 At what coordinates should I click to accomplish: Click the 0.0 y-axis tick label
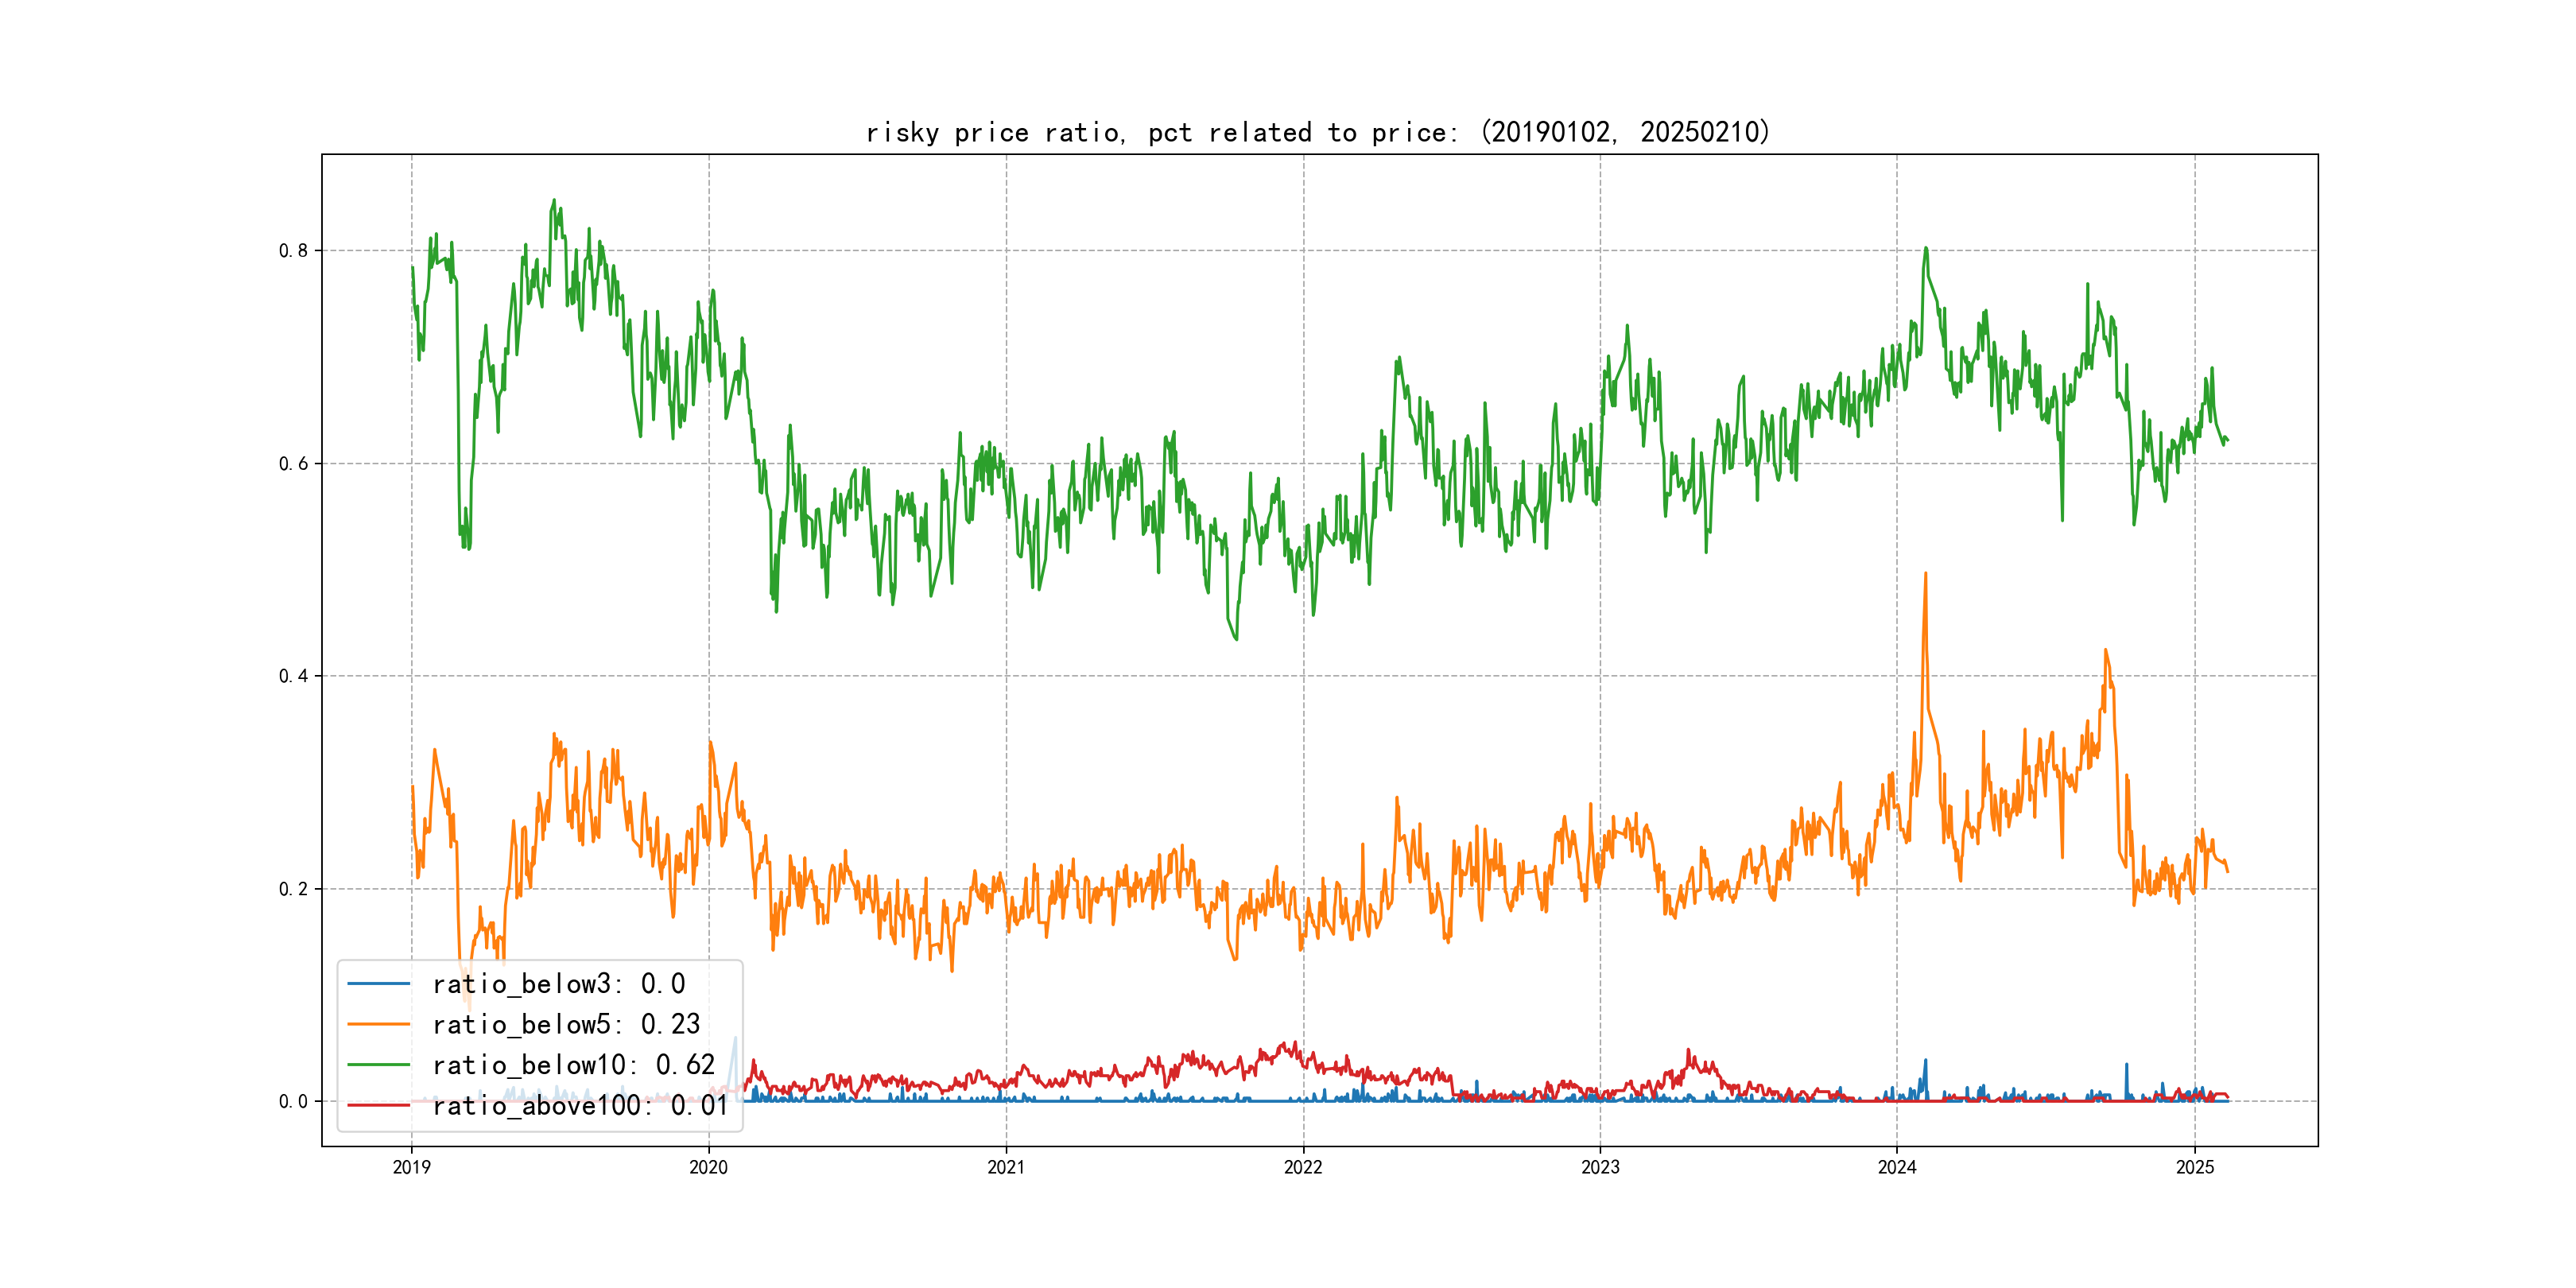293,1102
